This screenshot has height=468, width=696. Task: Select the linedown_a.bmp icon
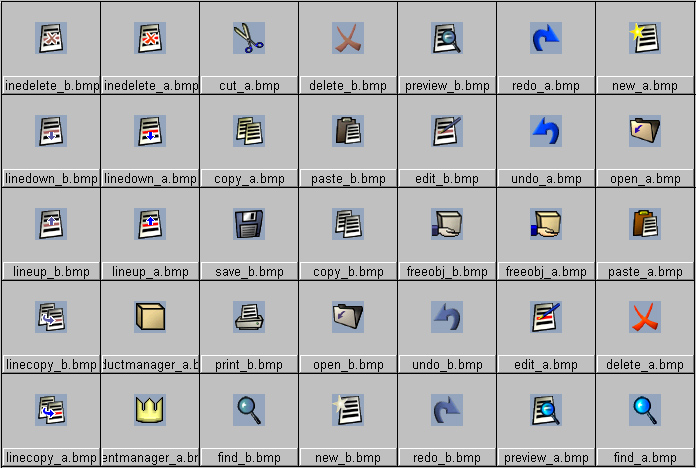(x=150, y=131)
